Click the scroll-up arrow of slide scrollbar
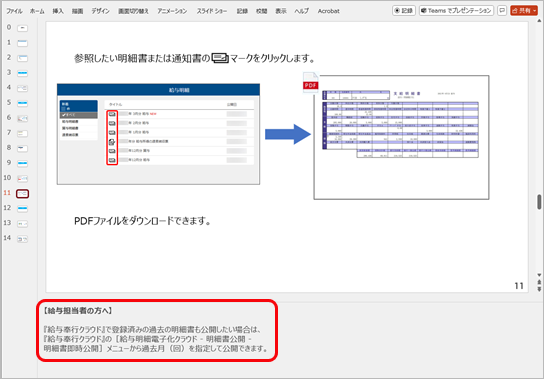 539,21
